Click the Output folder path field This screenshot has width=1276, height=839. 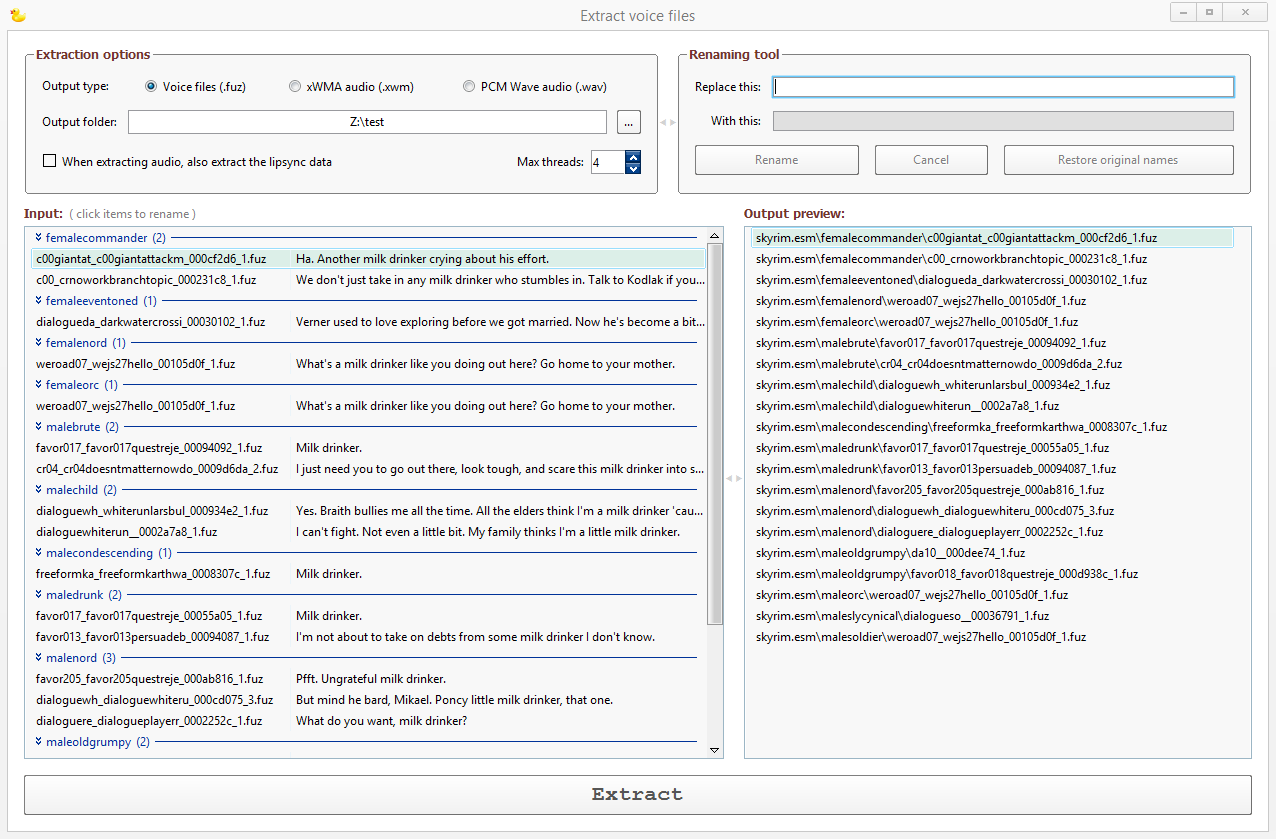pyautogui.click(x=367, y=122)
